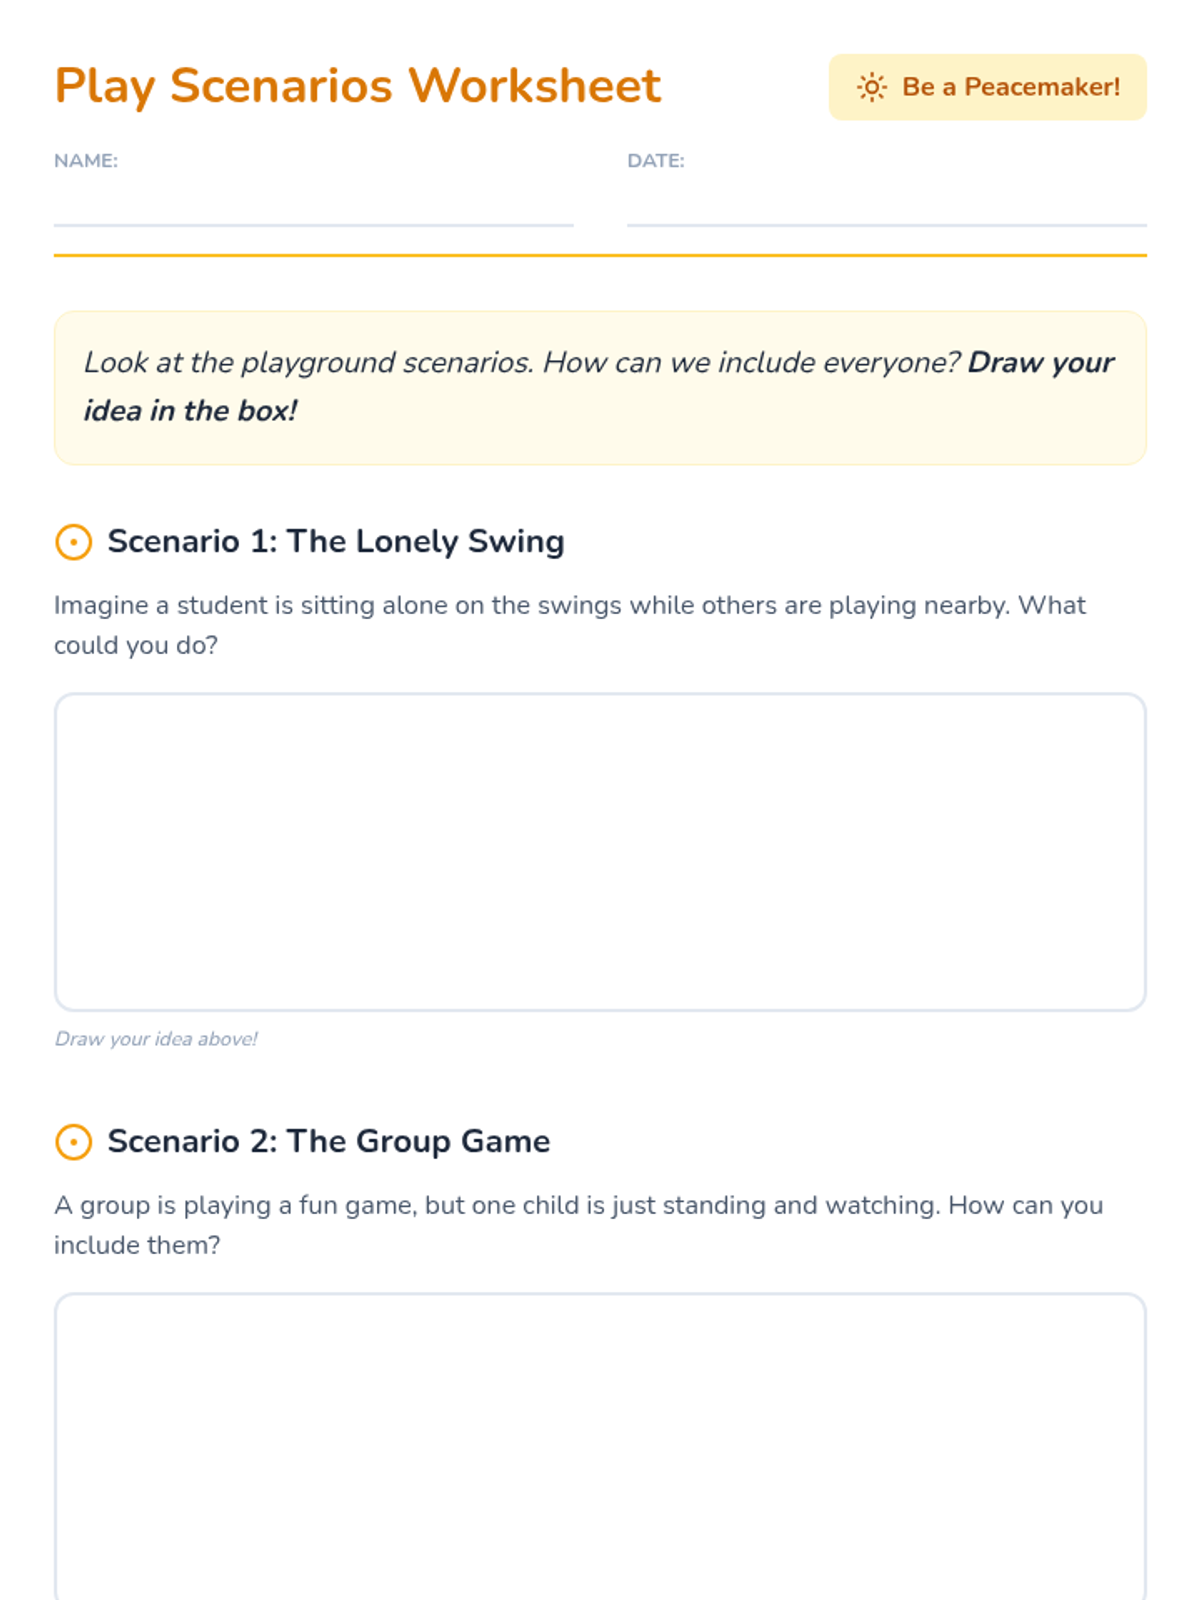Click the yellow instructions banner

[x=600, y=388]
